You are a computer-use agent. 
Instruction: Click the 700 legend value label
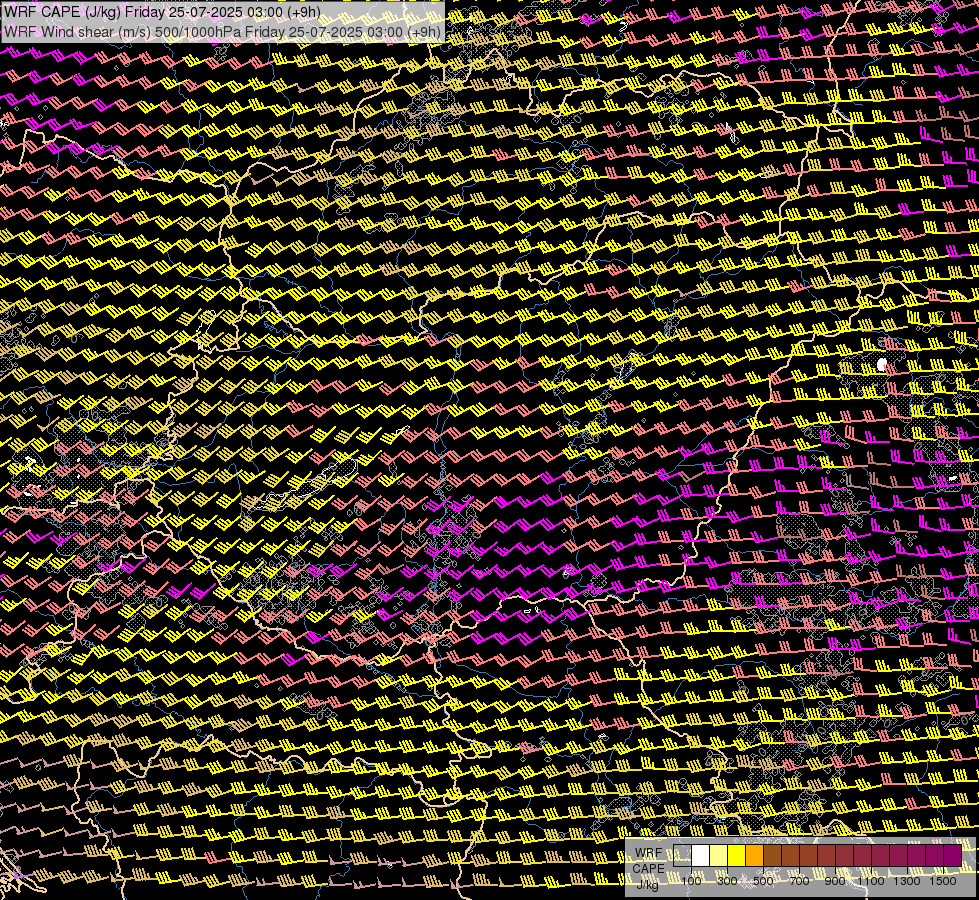click(x=799, y=881)
